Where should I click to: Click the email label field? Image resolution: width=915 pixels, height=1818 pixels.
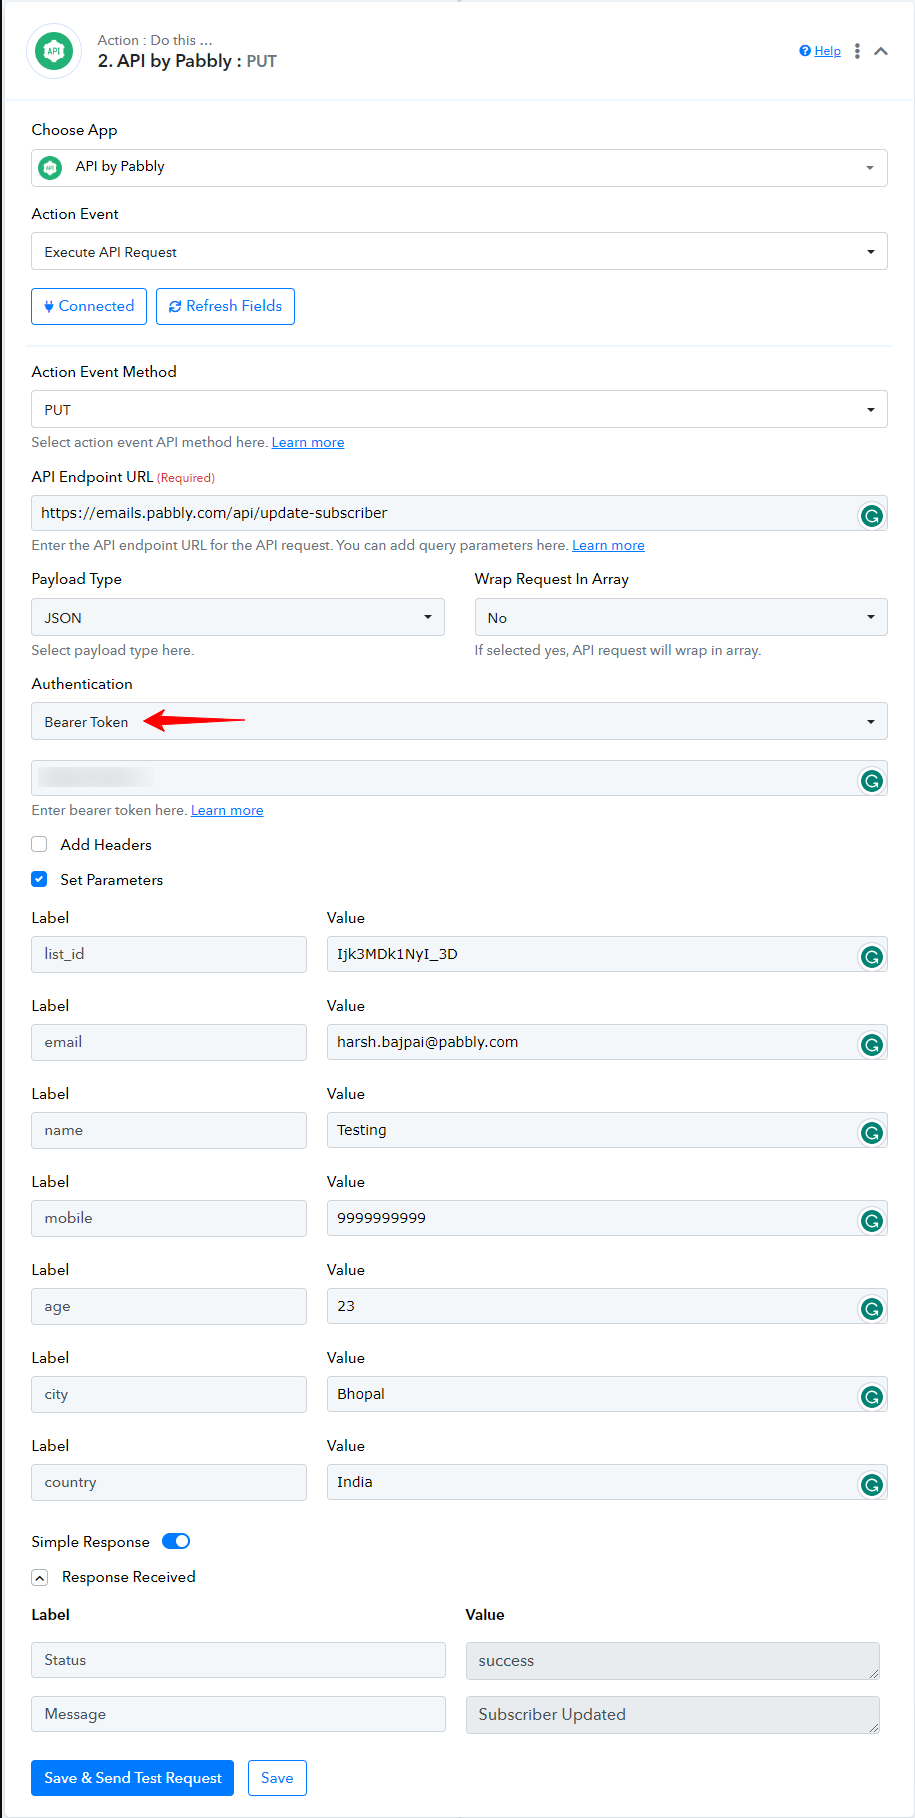[x=169, y=1042]
